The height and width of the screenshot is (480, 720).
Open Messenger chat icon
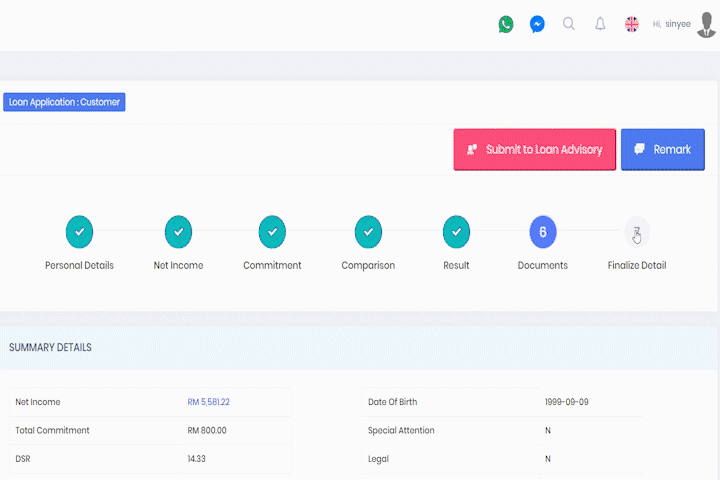point(537,24)
